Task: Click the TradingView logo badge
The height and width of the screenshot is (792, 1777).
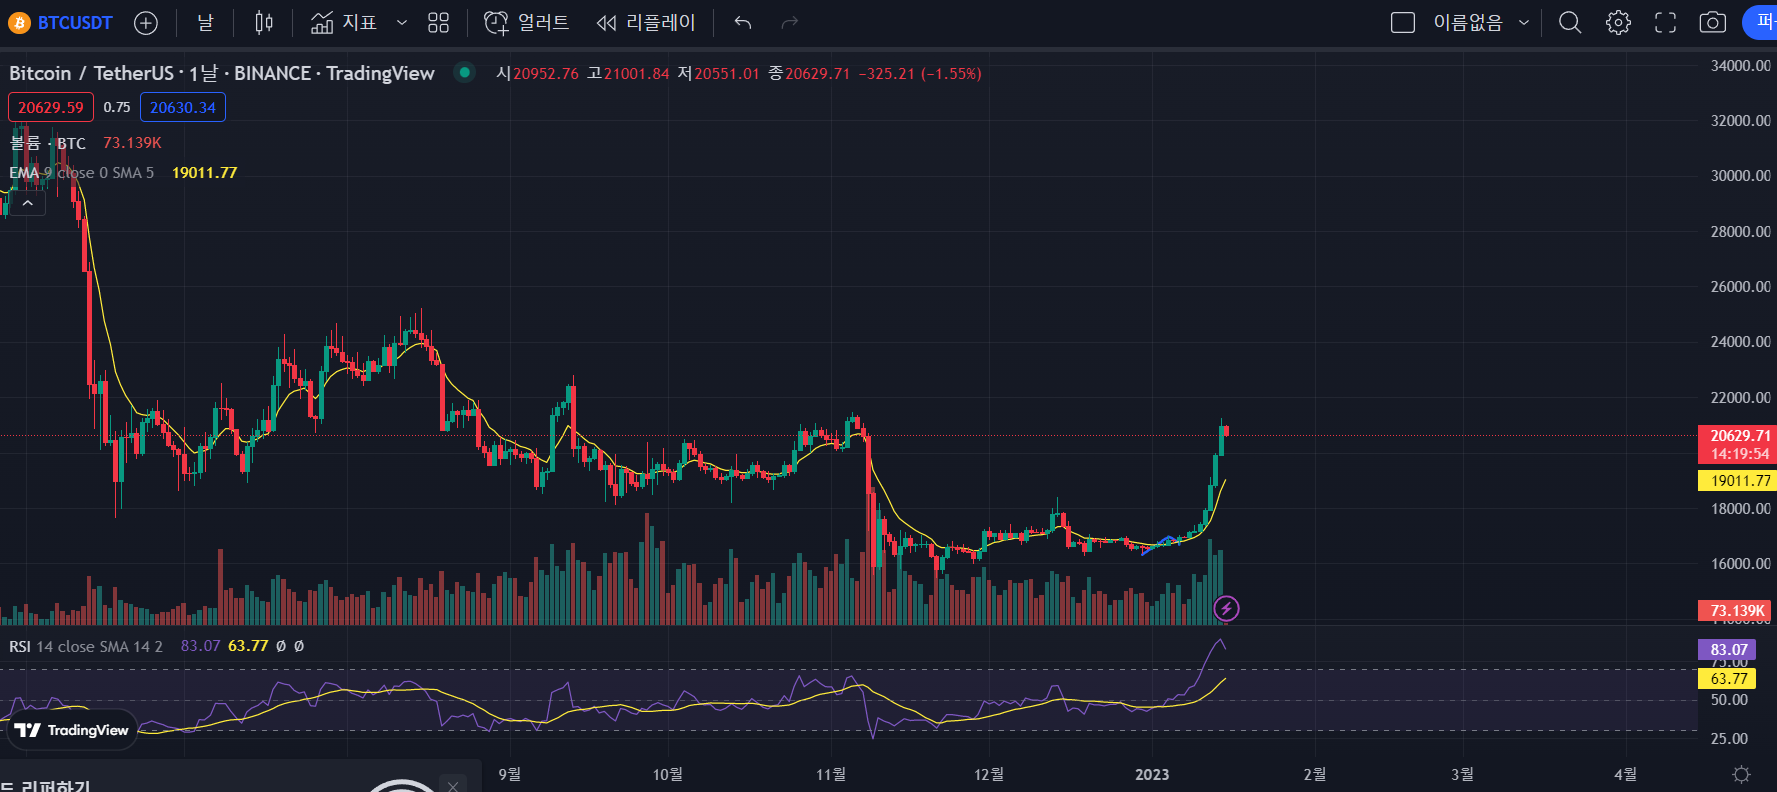Action: [72, 730]
